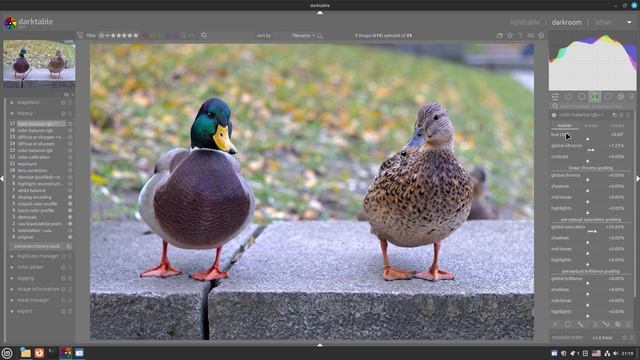The image size is (640, 360).
Task: Select drawn and parametric mask icon
Action: (605, 324)
